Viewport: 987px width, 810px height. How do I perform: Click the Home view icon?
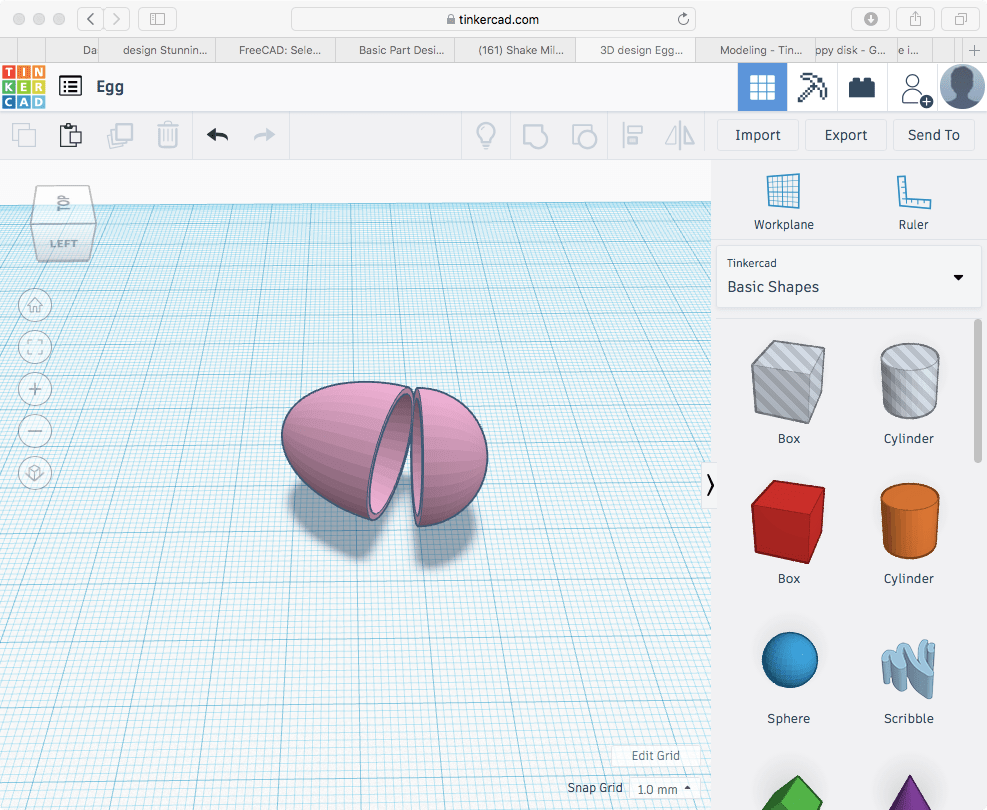tap(35, 305)
